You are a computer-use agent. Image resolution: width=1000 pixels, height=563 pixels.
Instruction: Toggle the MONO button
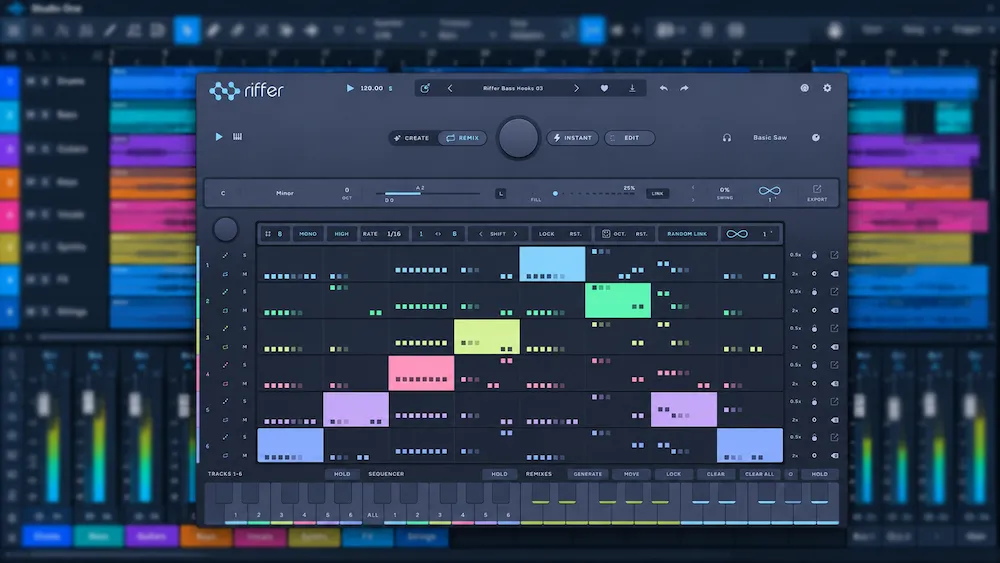(307, 234)
